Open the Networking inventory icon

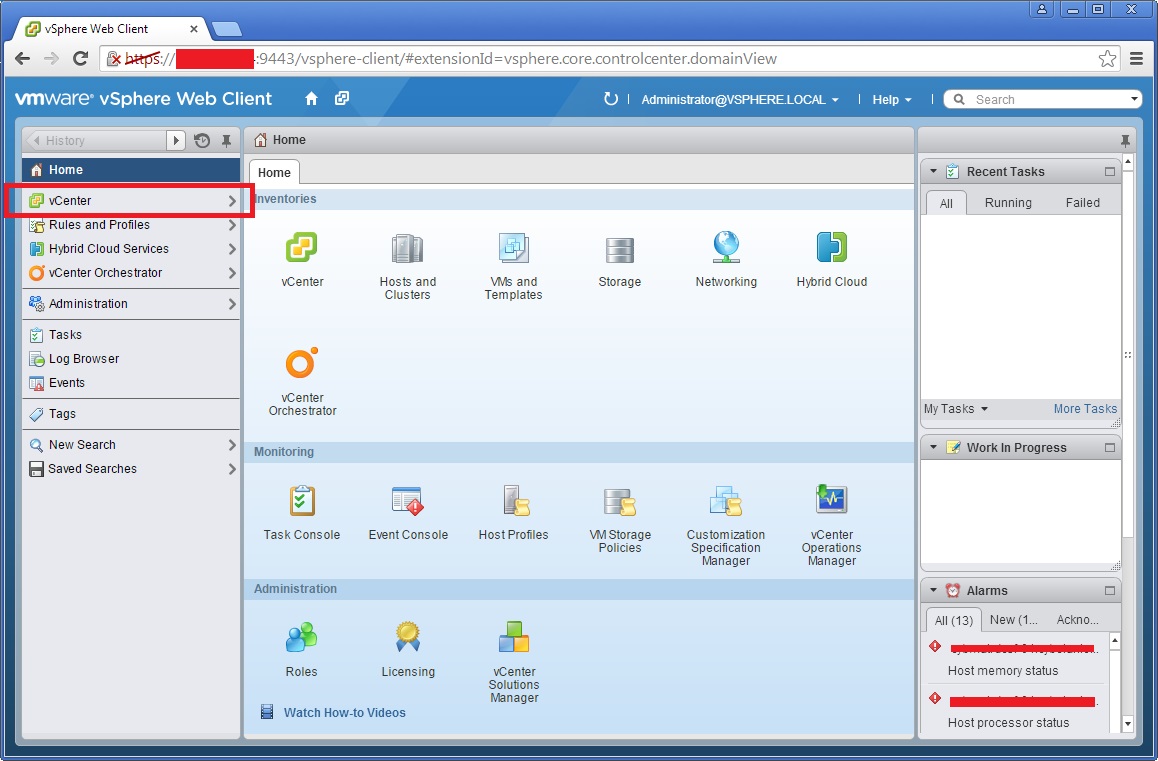[x=726, y=248]
